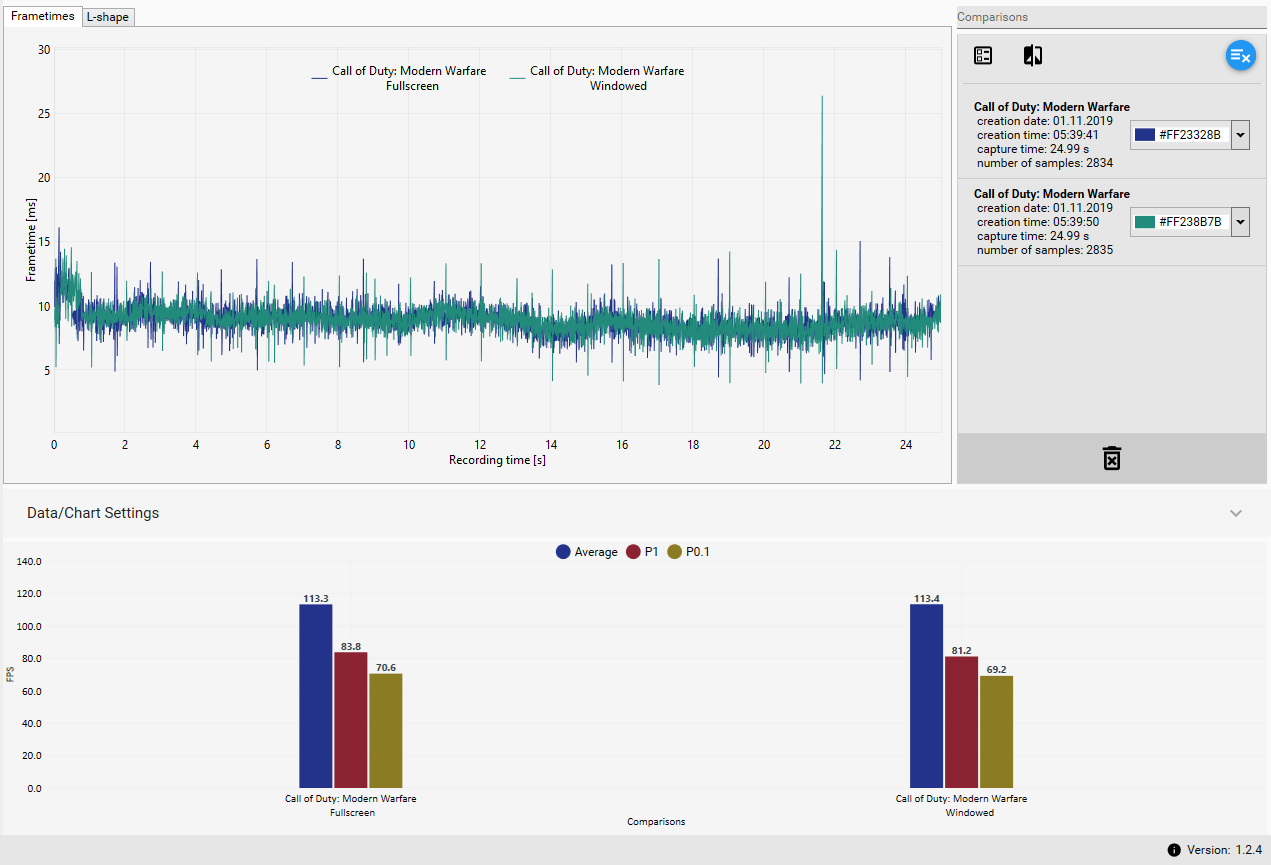Click the Windowed P0.1 bar 69.2
The image size is (1271, 865).
[996, 731]
